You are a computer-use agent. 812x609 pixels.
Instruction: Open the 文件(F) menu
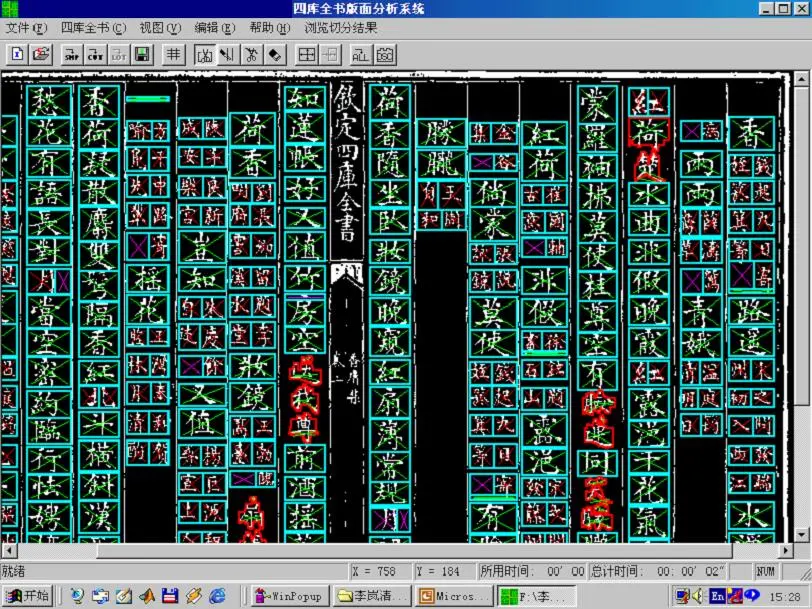pos(26,28)
